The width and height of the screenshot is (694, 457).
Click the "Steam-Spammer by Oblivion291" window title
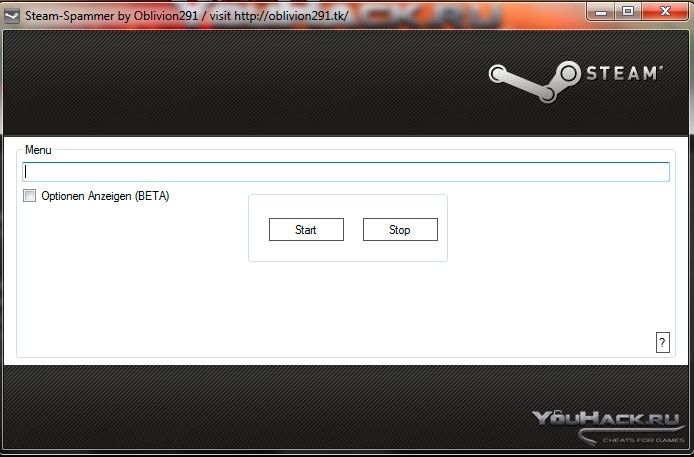[x=112, y=16]
